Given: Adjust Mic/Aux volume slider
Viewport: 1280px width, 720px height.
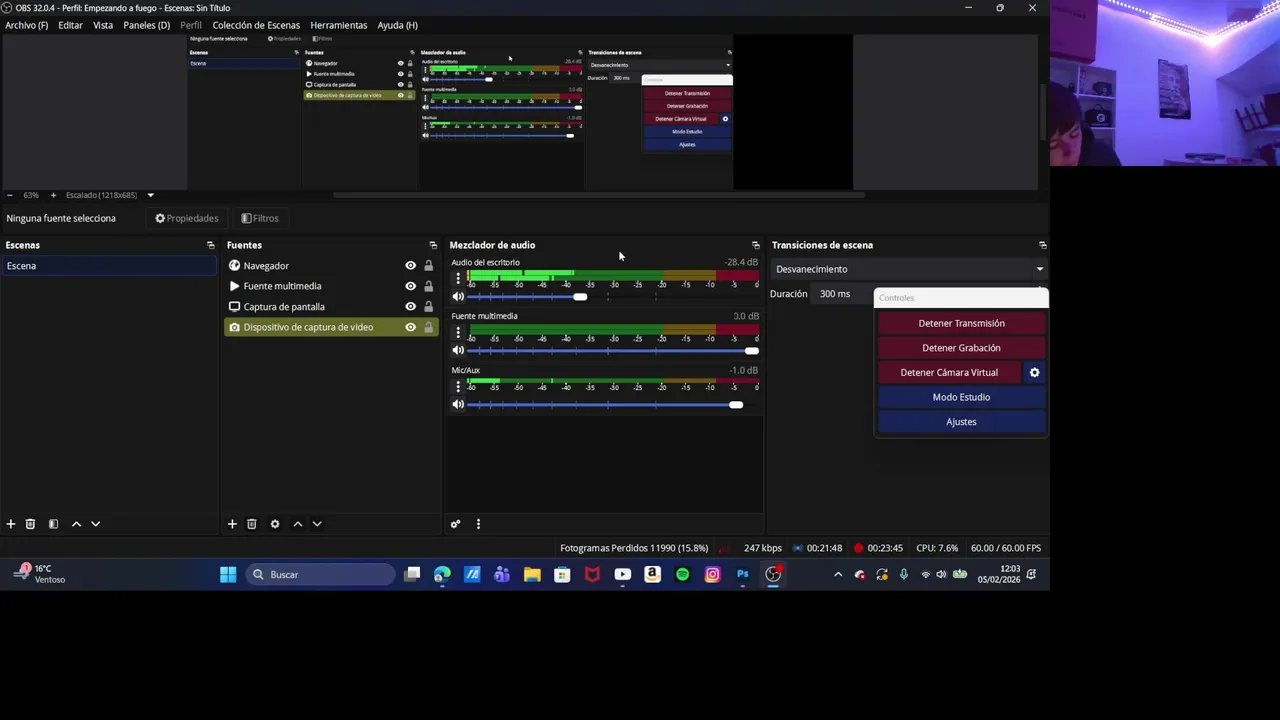Looking at the screenshot, I should point(736,405).
